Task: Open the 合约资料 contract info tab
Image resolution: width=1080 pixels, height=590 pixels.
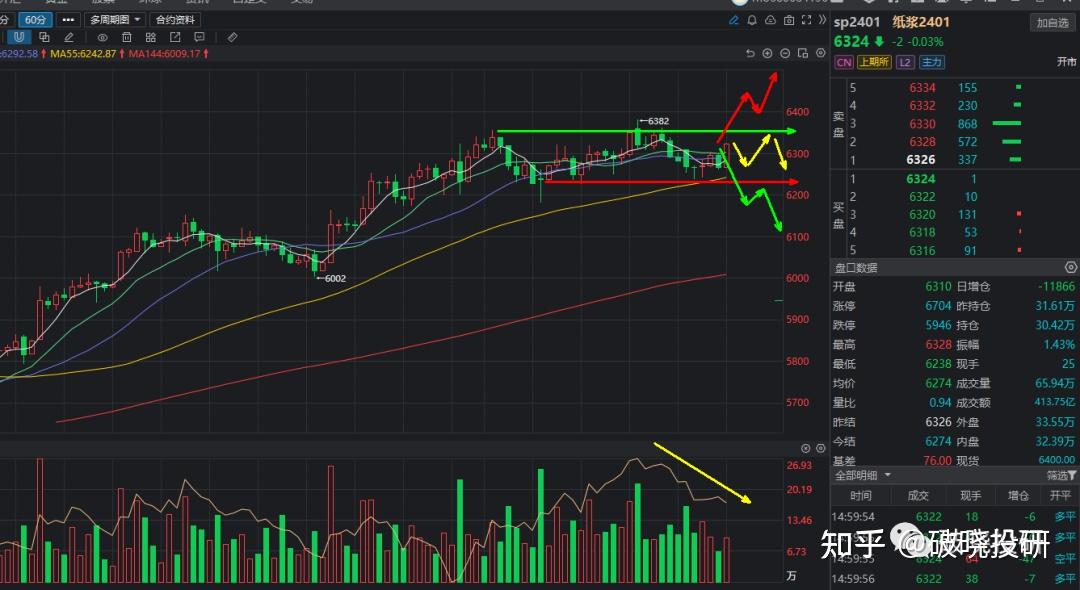Action: pyautogui.click(x=175, y=20)
